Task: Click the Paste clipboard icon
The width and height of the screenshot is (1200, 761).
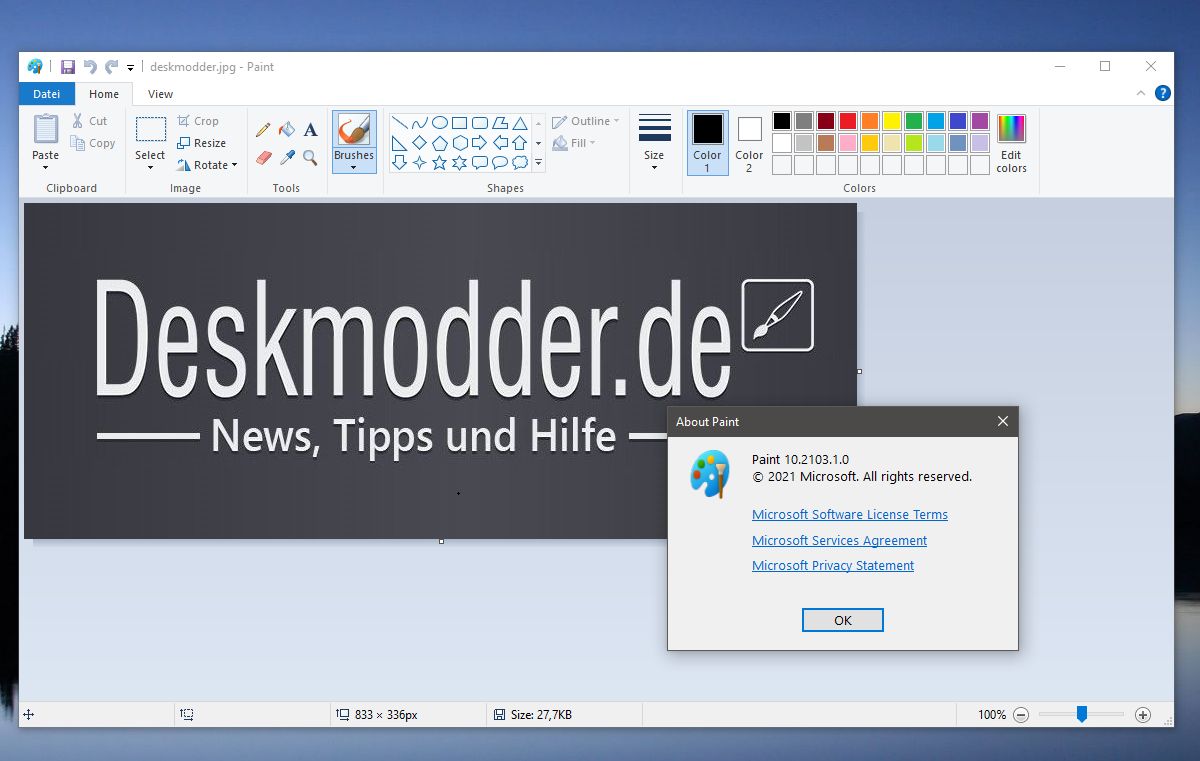Action: pyautogui.click(x=46, y=129)
